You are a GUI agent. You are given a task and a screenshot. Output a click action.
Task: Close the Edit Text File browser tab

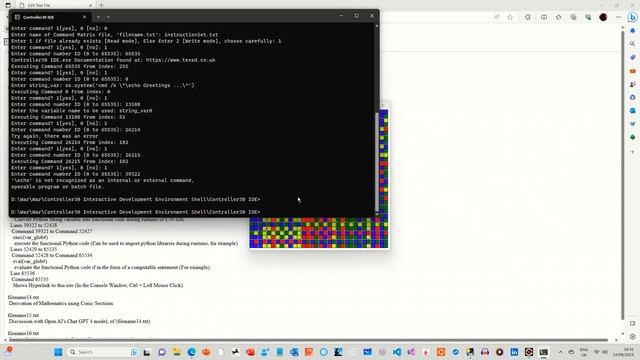point(90,5)
